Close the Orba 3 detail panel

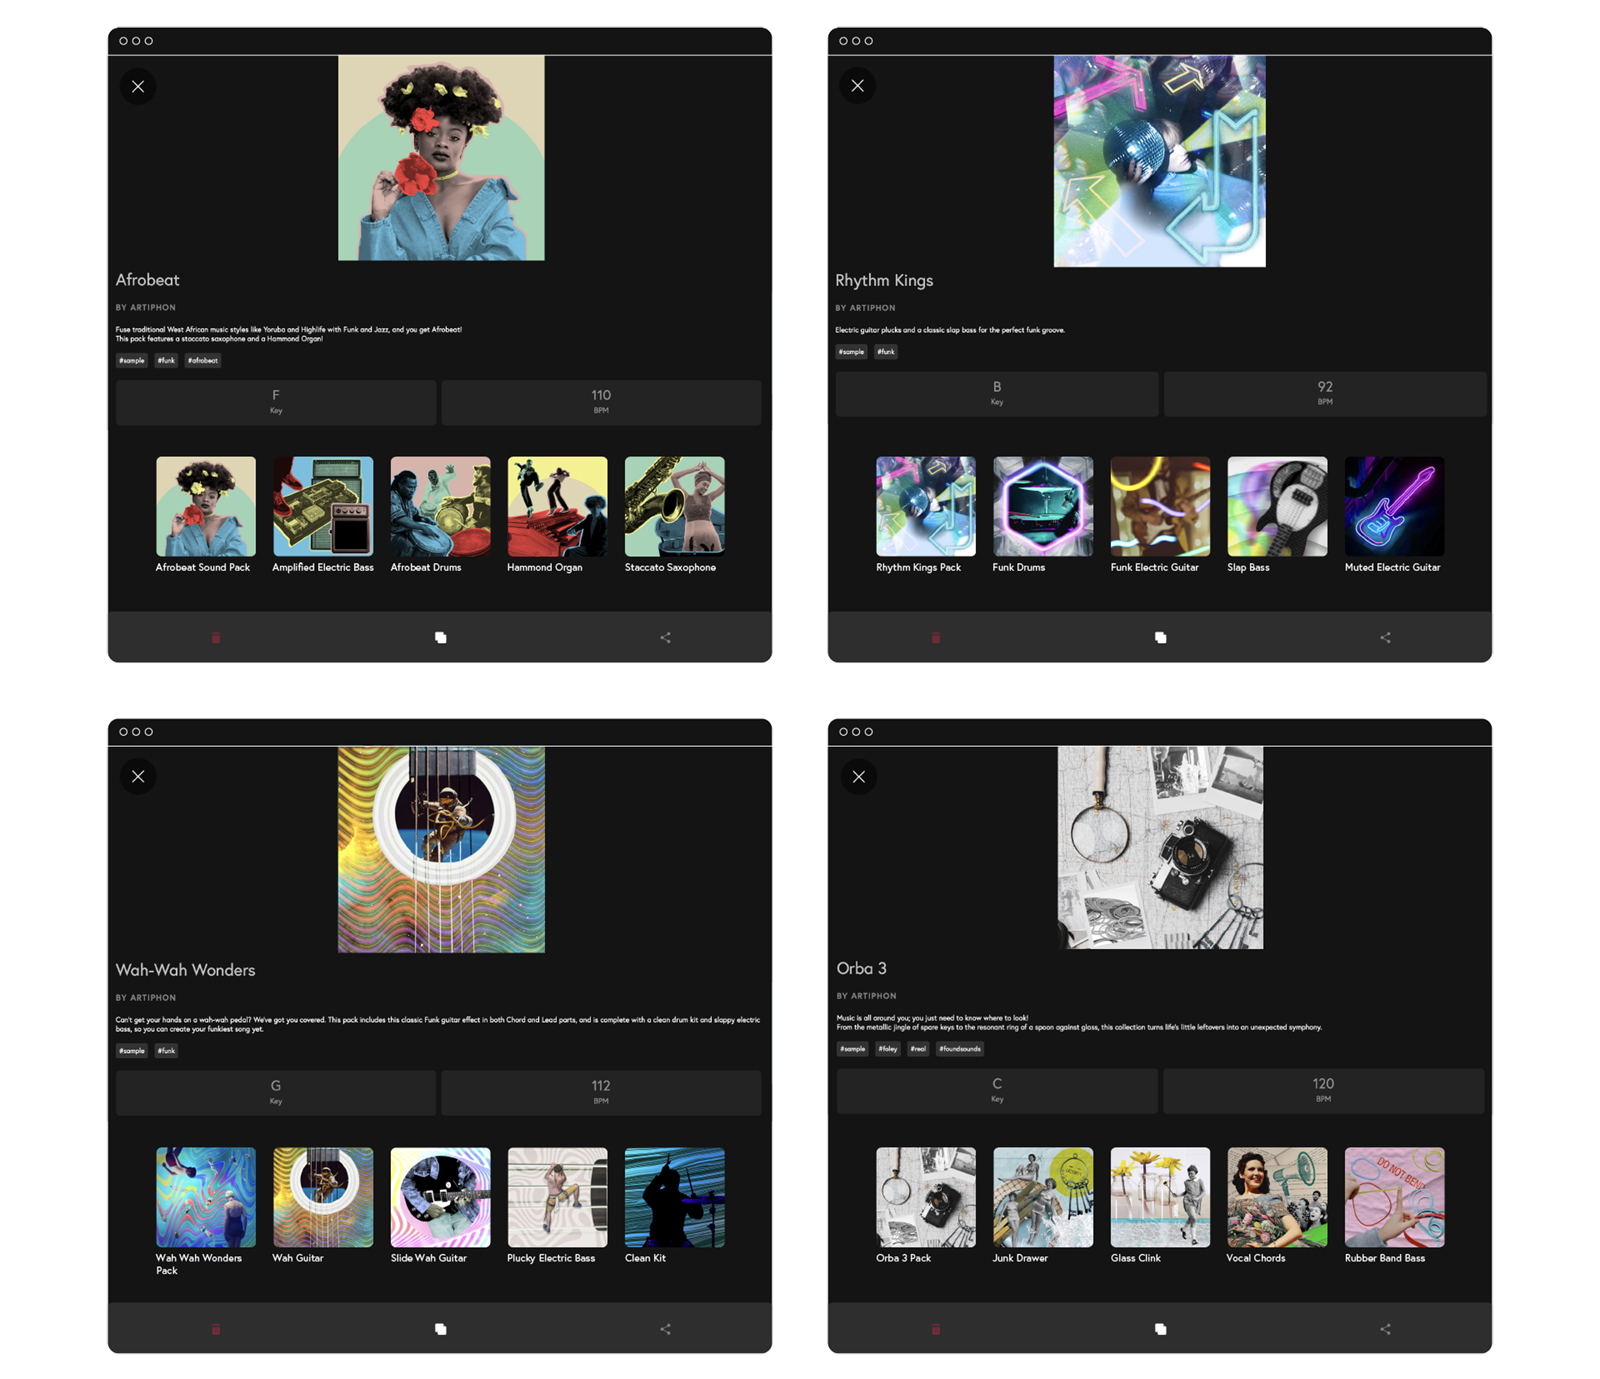coord(859,777)
